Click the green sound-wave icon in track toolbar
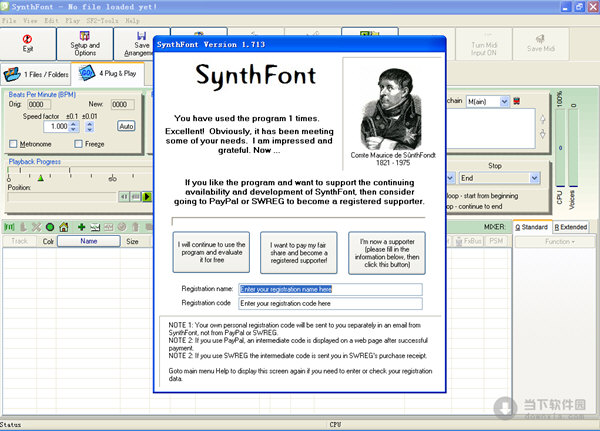The width and height of the screenshot is (600, 431). pyautogui.click(x=9, y=227)
